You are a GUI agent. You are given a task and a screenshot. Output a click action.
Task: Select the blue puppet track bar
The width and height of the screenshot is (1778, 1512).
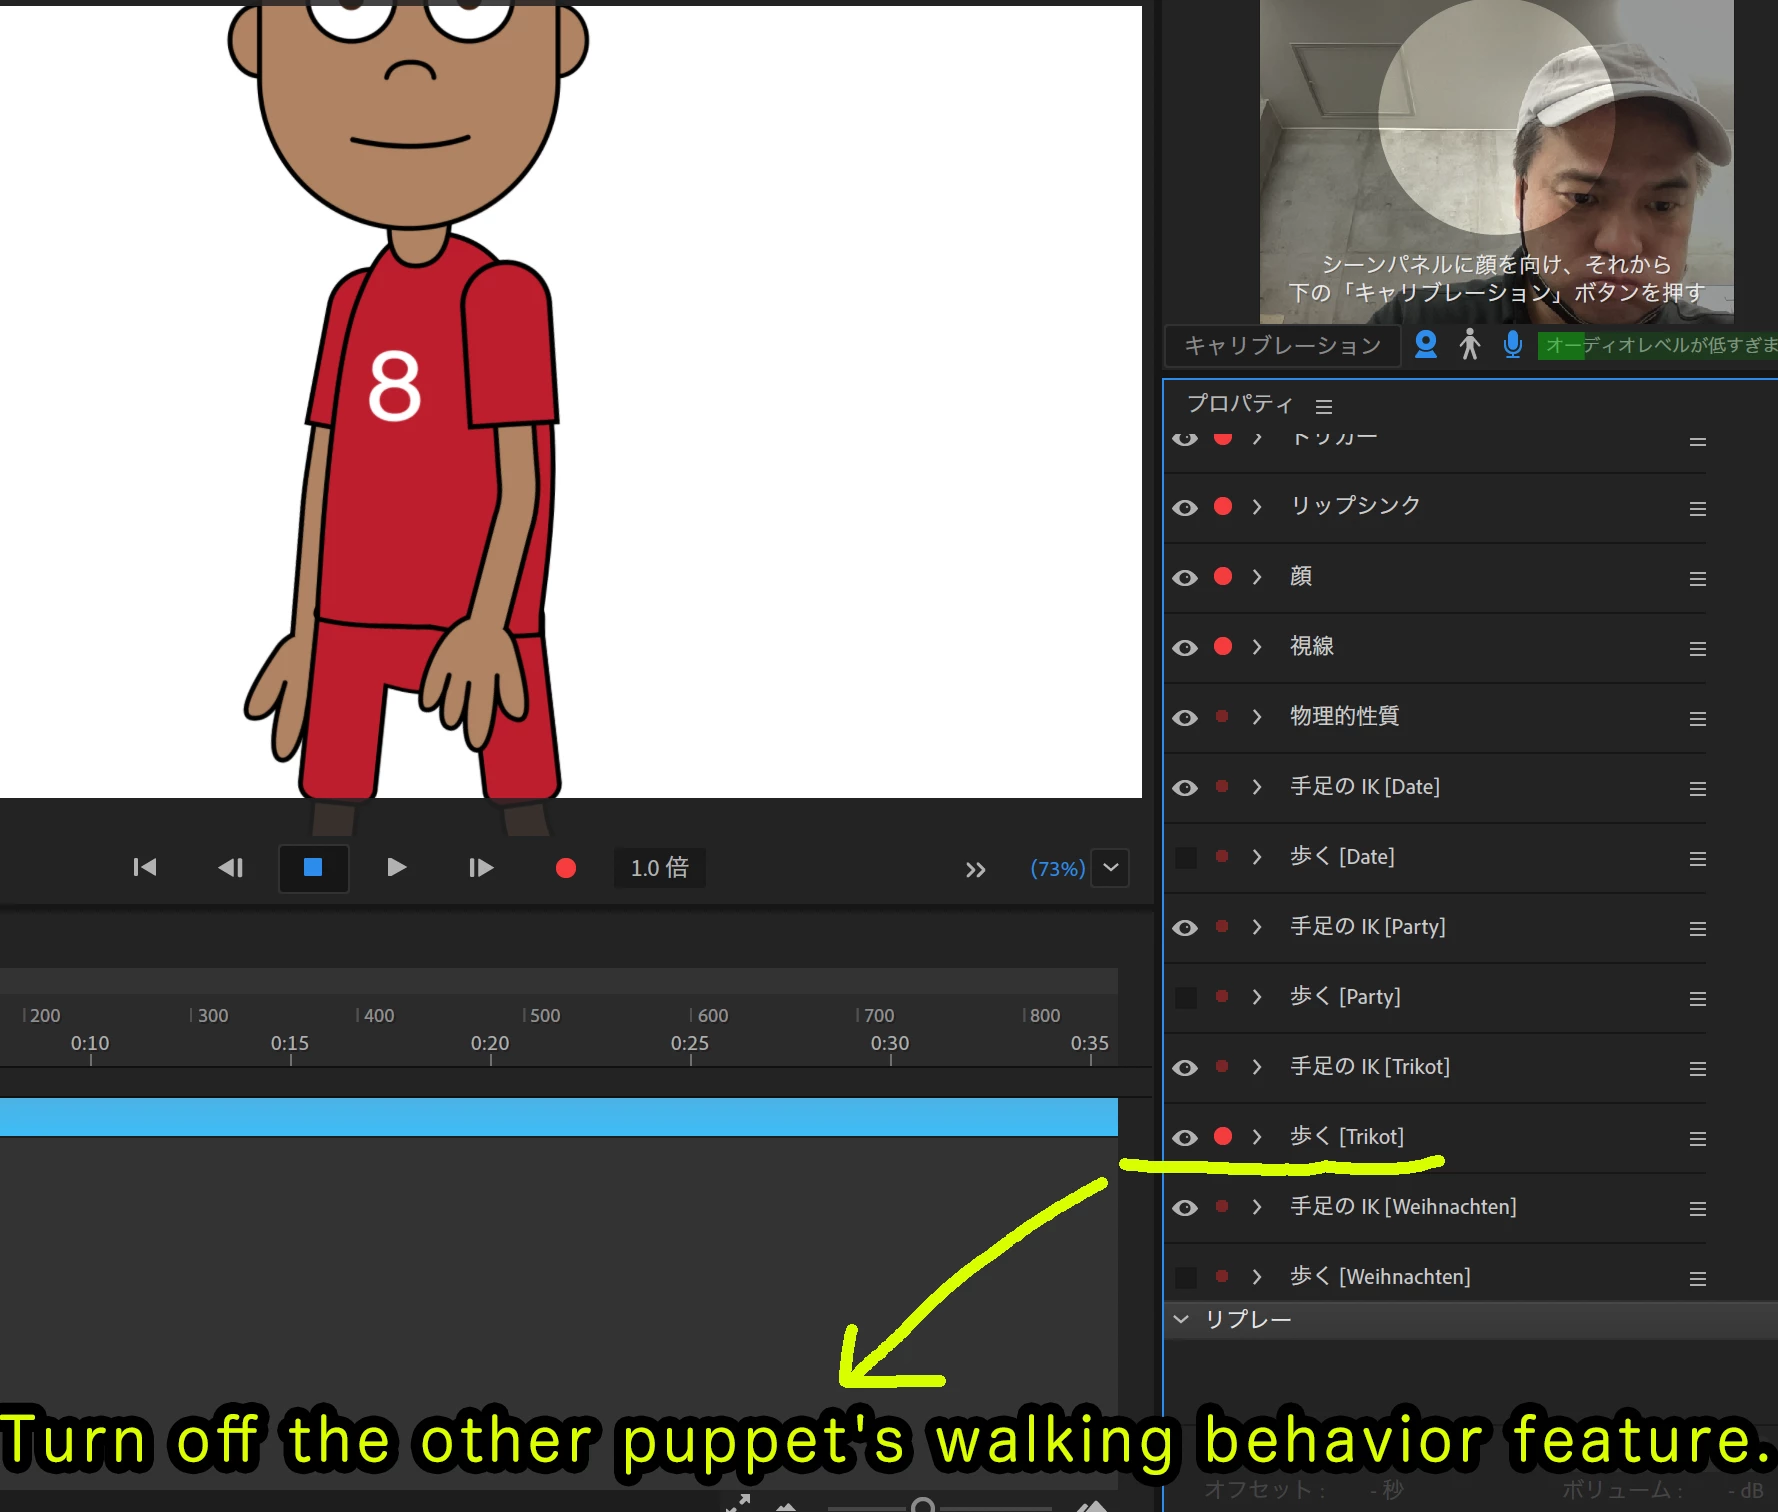tap(559, 1117)
